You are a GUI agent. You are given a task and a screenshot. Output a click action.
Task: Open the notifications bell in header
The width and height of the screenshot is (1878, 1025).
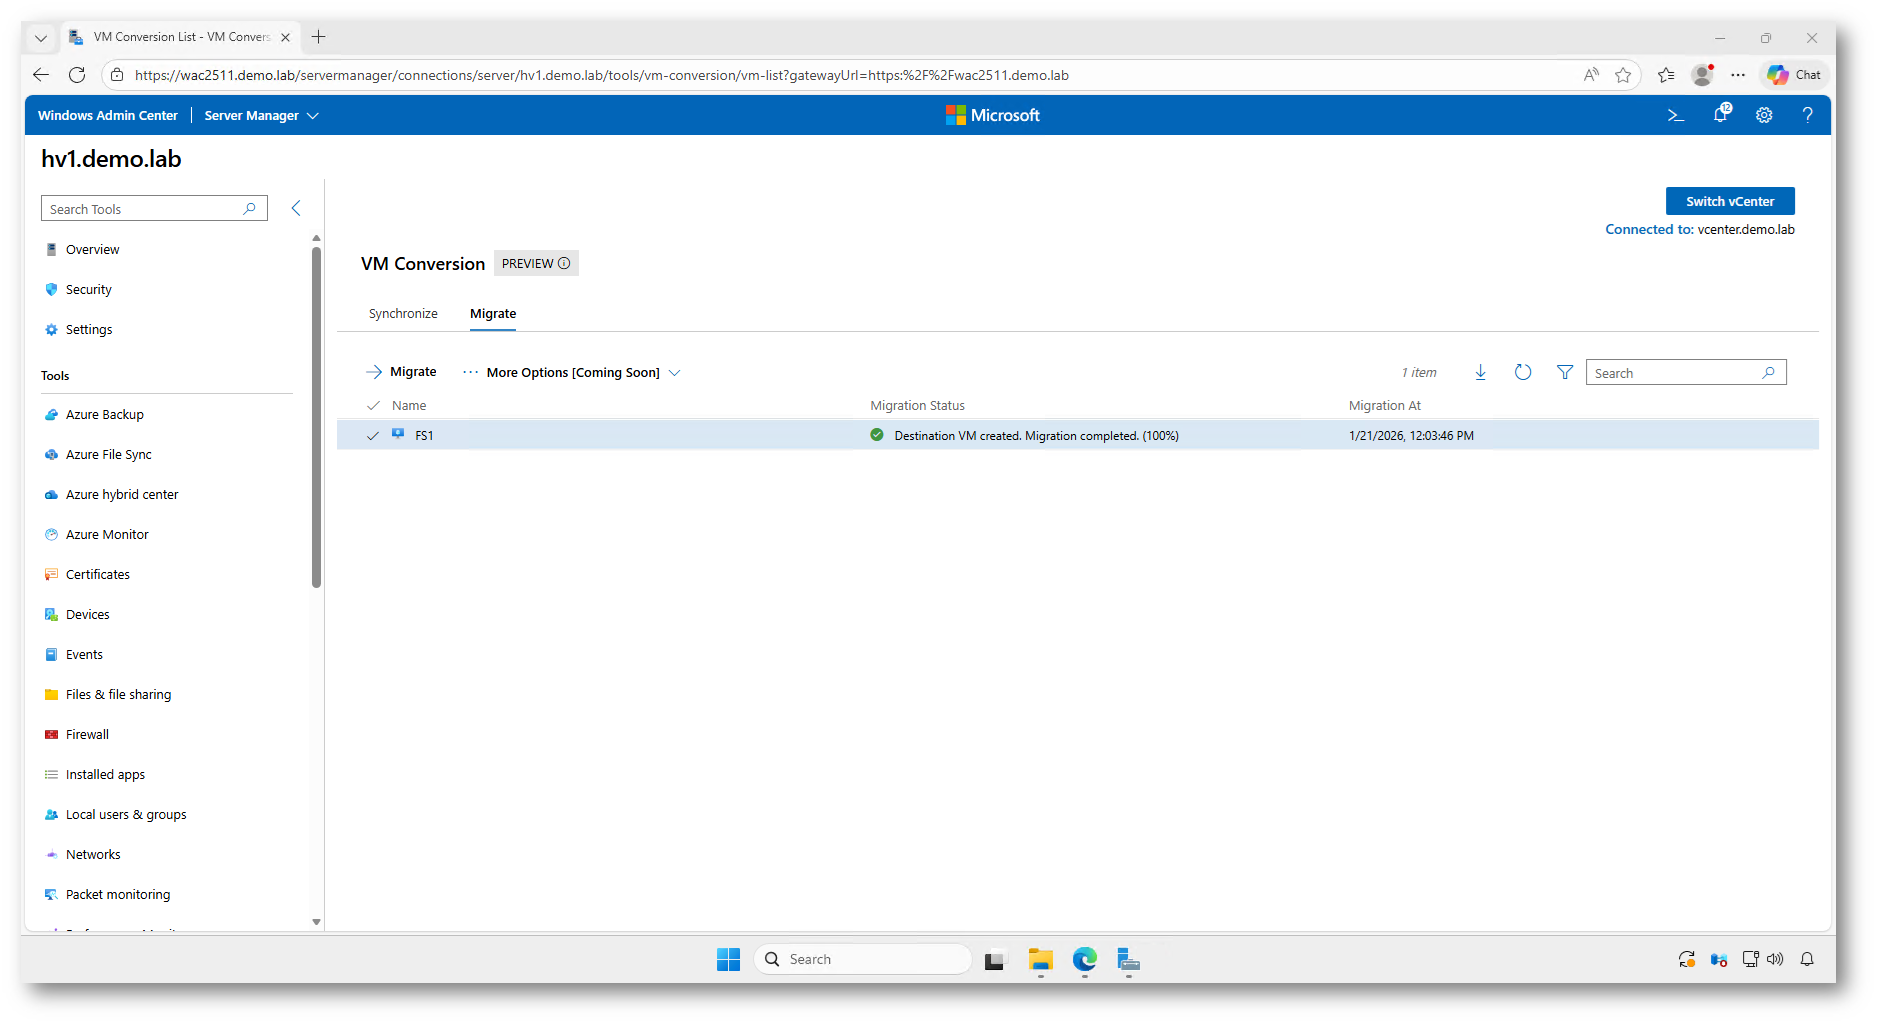coord(1720,115)
